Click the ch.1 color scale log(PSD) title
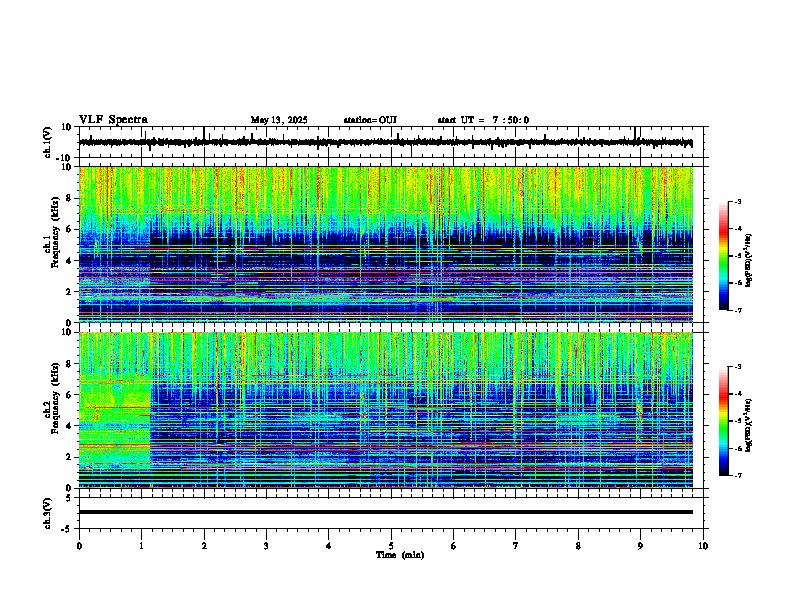792x612 pixels. (749, 260)
